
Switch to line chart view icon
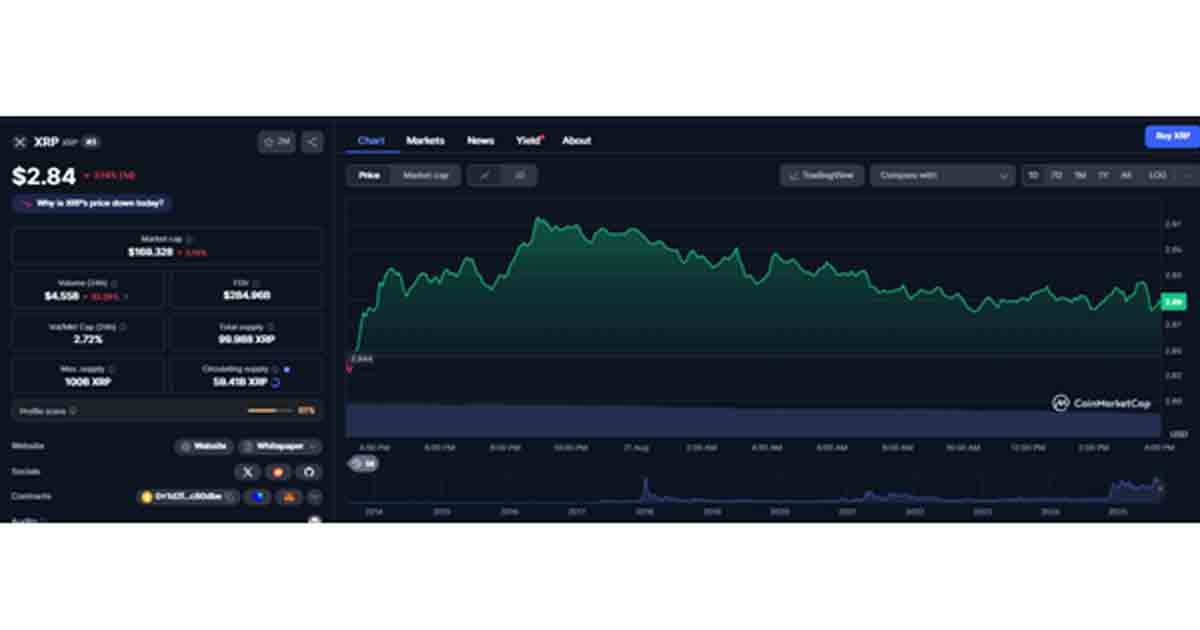pyautogui.click(x=485, y=176)
